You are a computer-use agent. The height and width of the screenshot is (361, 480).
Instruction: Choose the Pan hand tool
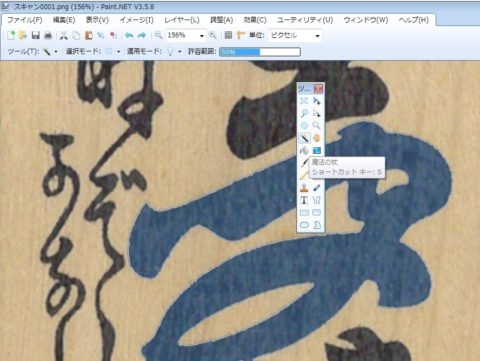[316, 138]
